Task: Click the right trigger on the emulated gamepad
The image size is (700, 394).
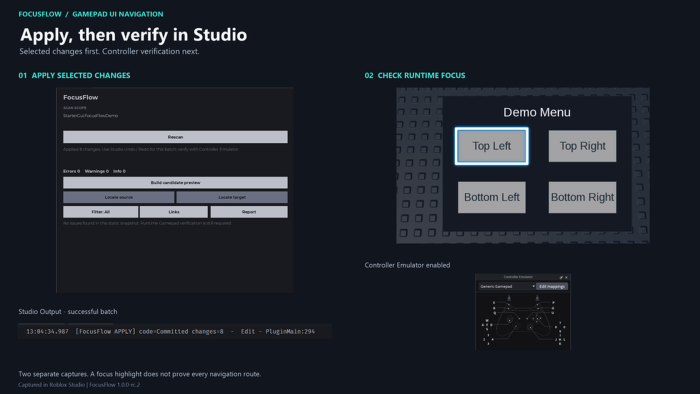Action: 537,298
